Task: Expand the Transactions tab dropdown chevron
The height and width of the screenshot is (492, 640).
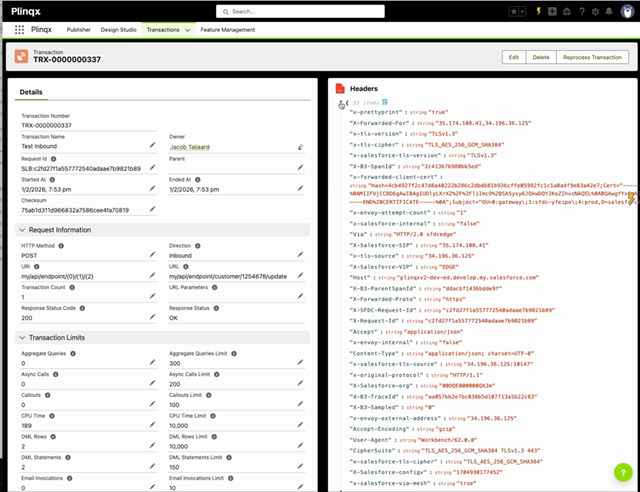Action: [x=187, y=30]
